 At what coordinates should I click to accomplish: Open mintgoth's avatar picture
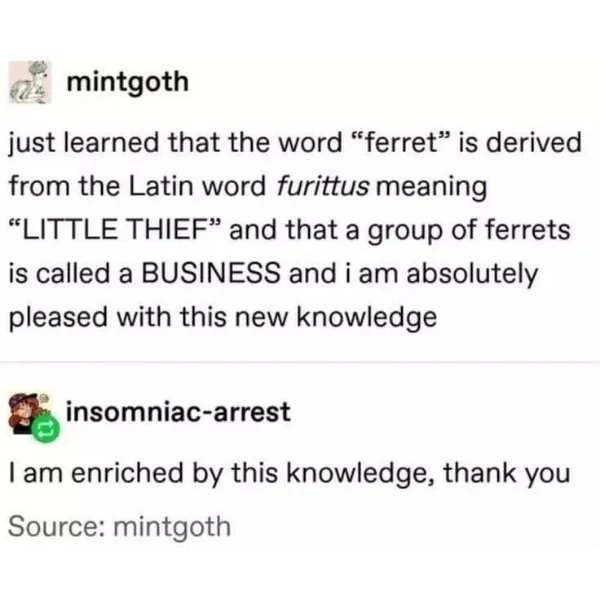click(30, 82)
